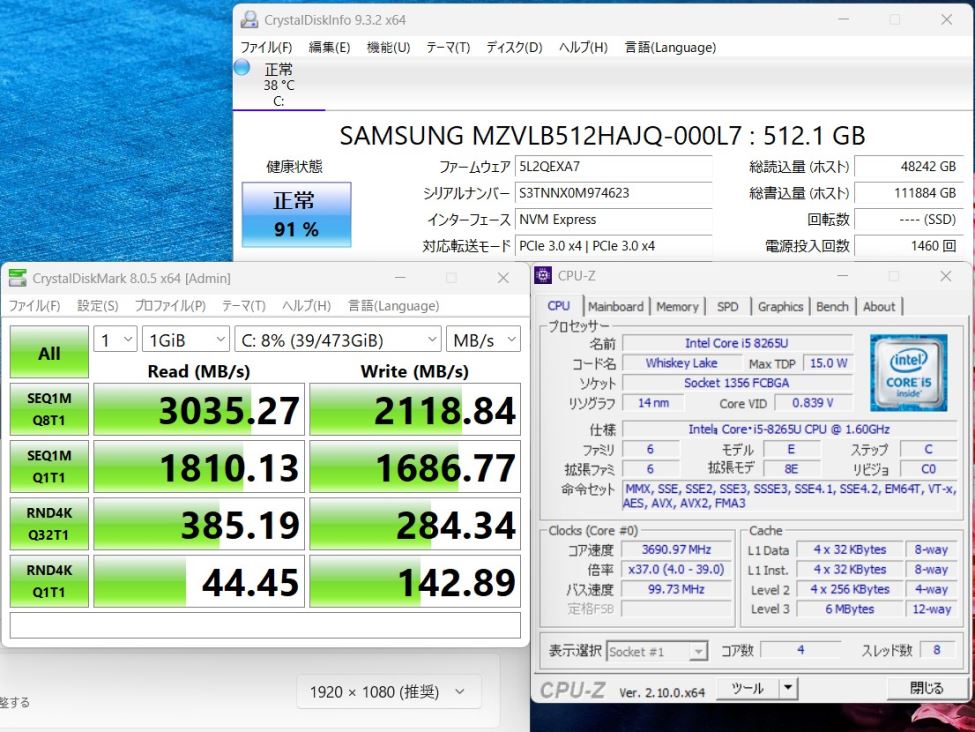
Task: Open the test size dropdown showing 1GiB
Action: (186, 340)
